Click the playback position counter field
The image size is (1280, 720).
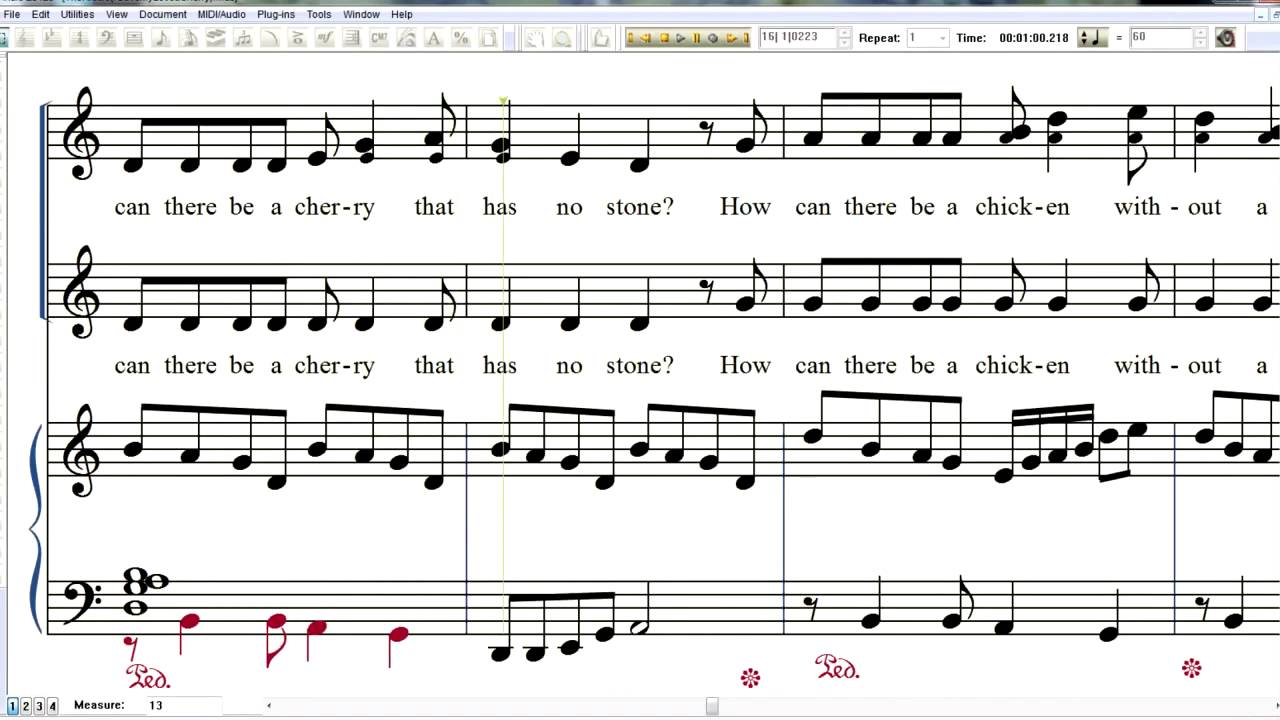[797, 38]
